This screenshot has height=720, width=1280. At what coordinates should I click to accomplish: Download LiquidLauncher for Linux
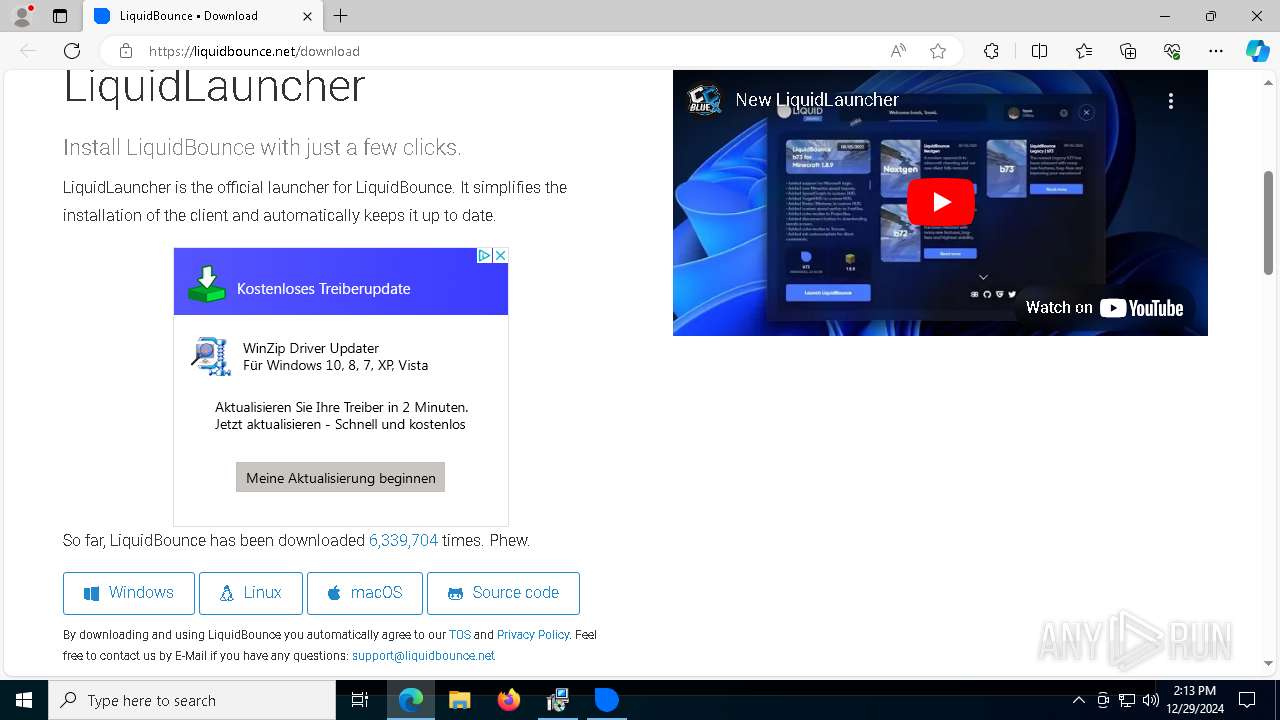(251, 593)
